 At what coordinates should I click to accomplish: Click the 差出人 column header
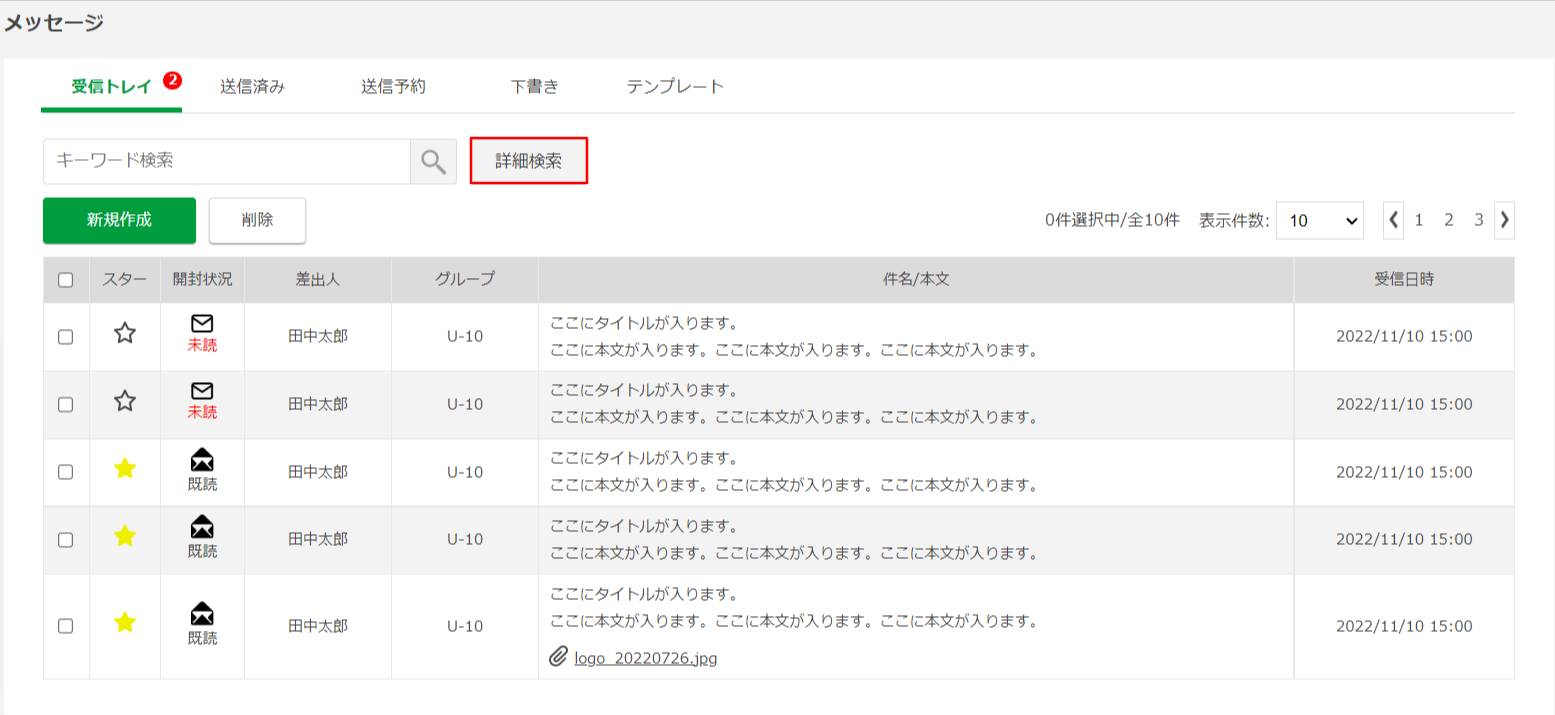click(318, 280)
